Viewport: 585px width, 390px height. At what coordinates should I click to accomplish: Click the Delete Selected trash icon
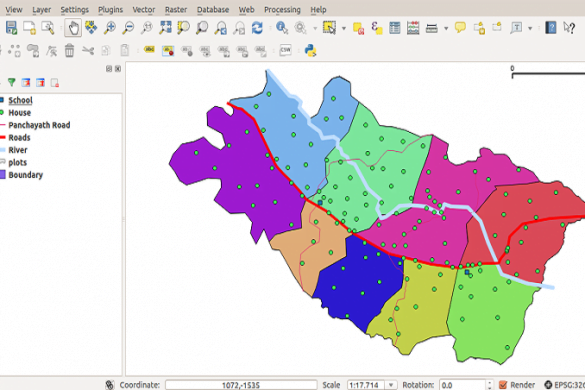pos(69,50)
